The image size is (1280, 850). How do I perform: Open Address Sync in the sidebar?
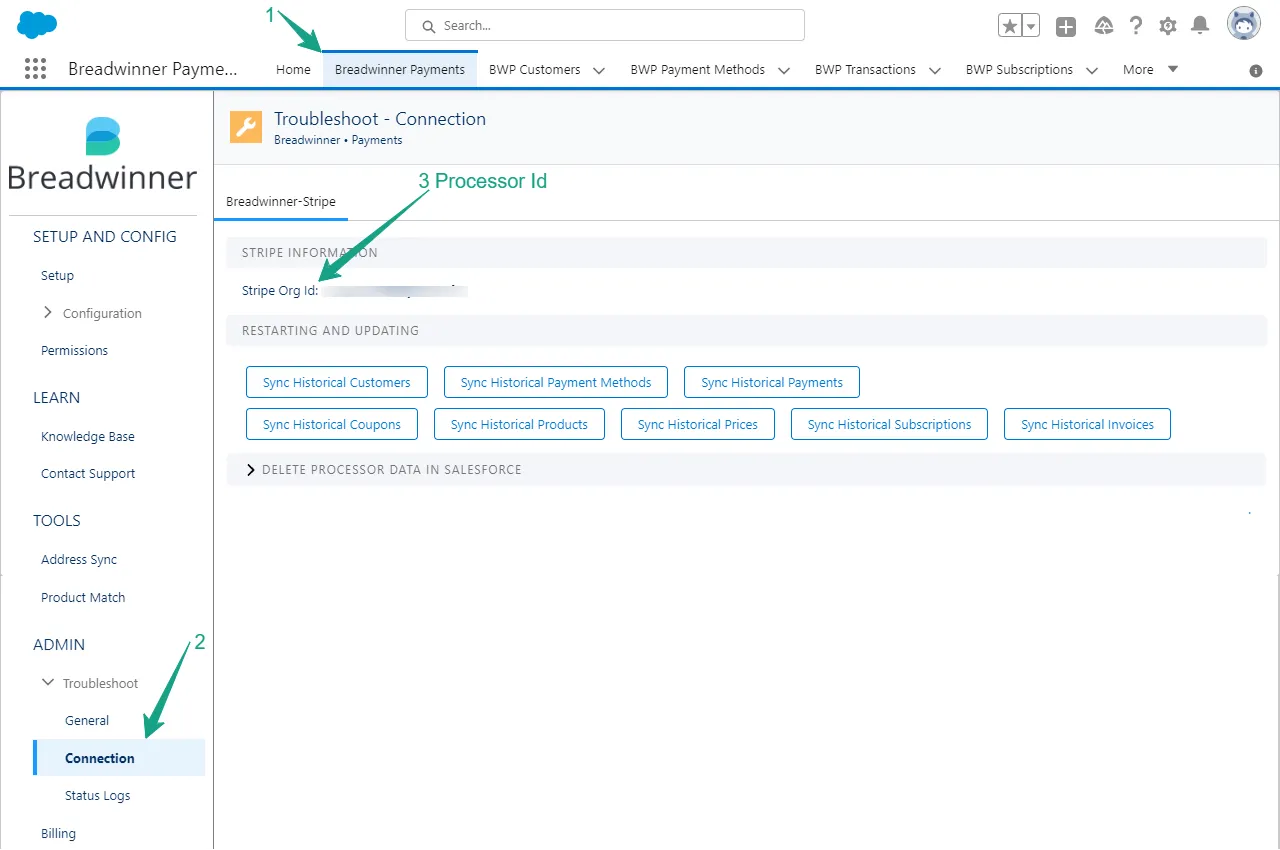79,559
